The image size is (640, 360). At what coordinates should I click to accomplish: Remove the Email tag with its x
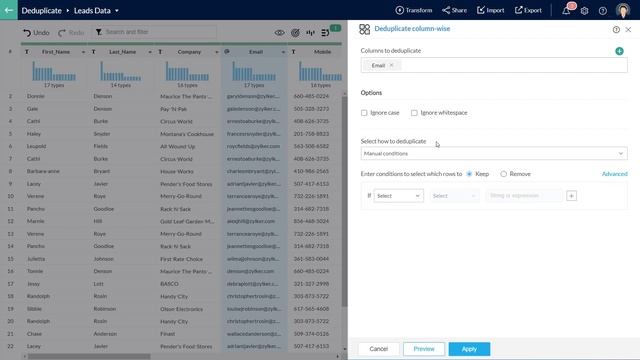click(391, 65)
